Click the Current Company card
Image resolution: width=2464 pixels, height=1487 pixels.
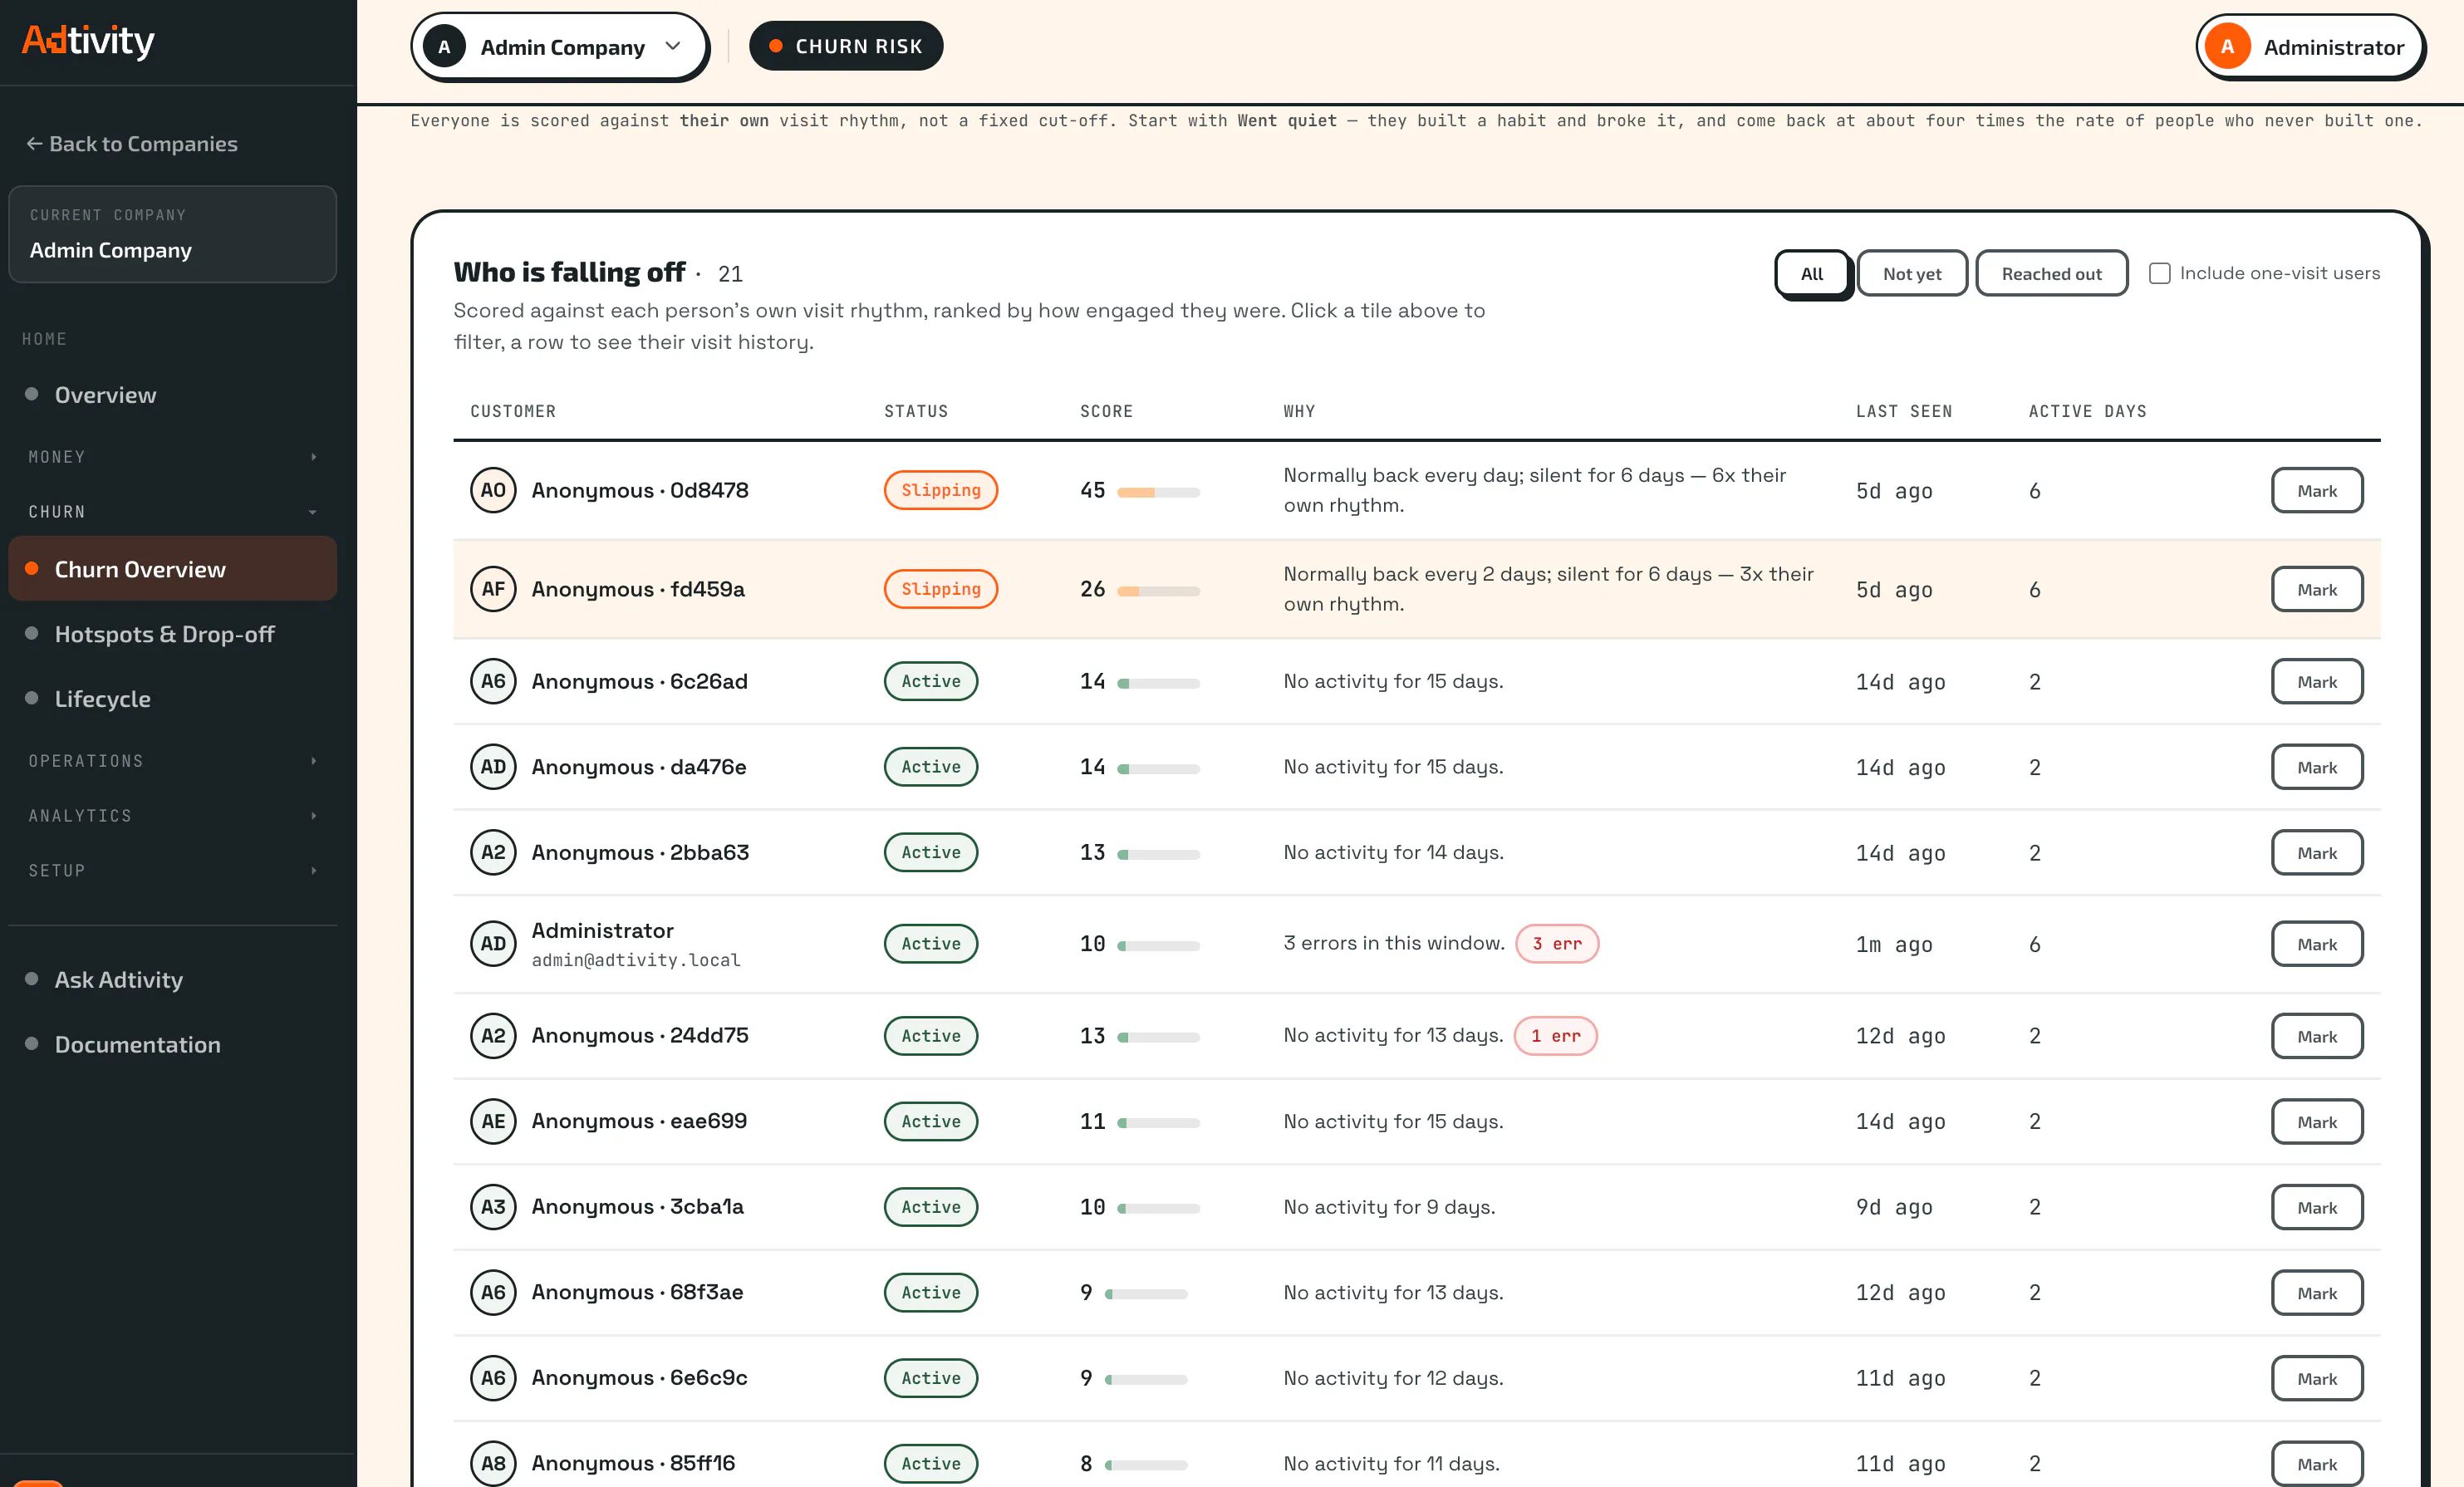pyautogui.click(x=172, y=234)
